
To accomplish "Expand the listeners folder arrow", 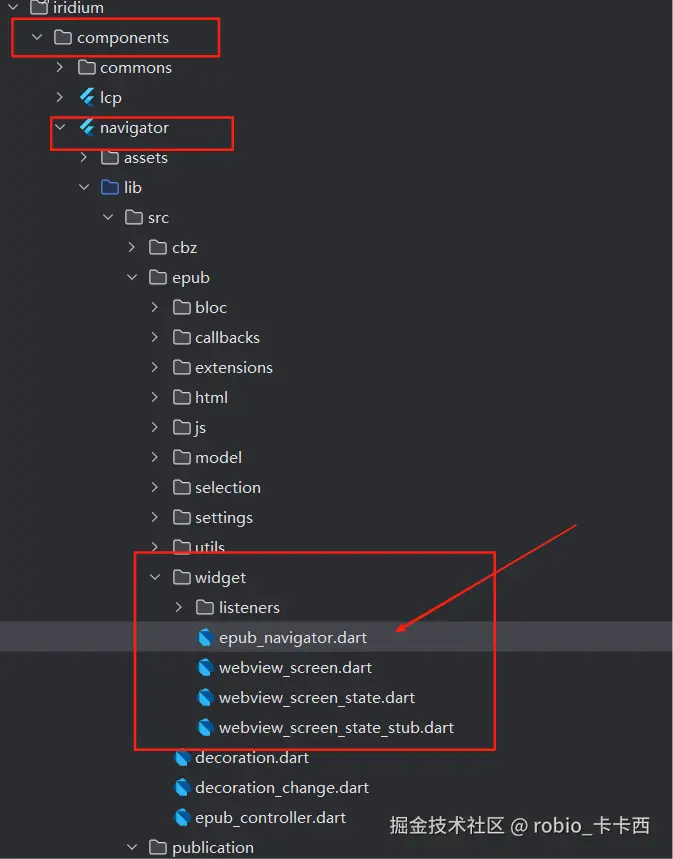I will tap(179, 607).
